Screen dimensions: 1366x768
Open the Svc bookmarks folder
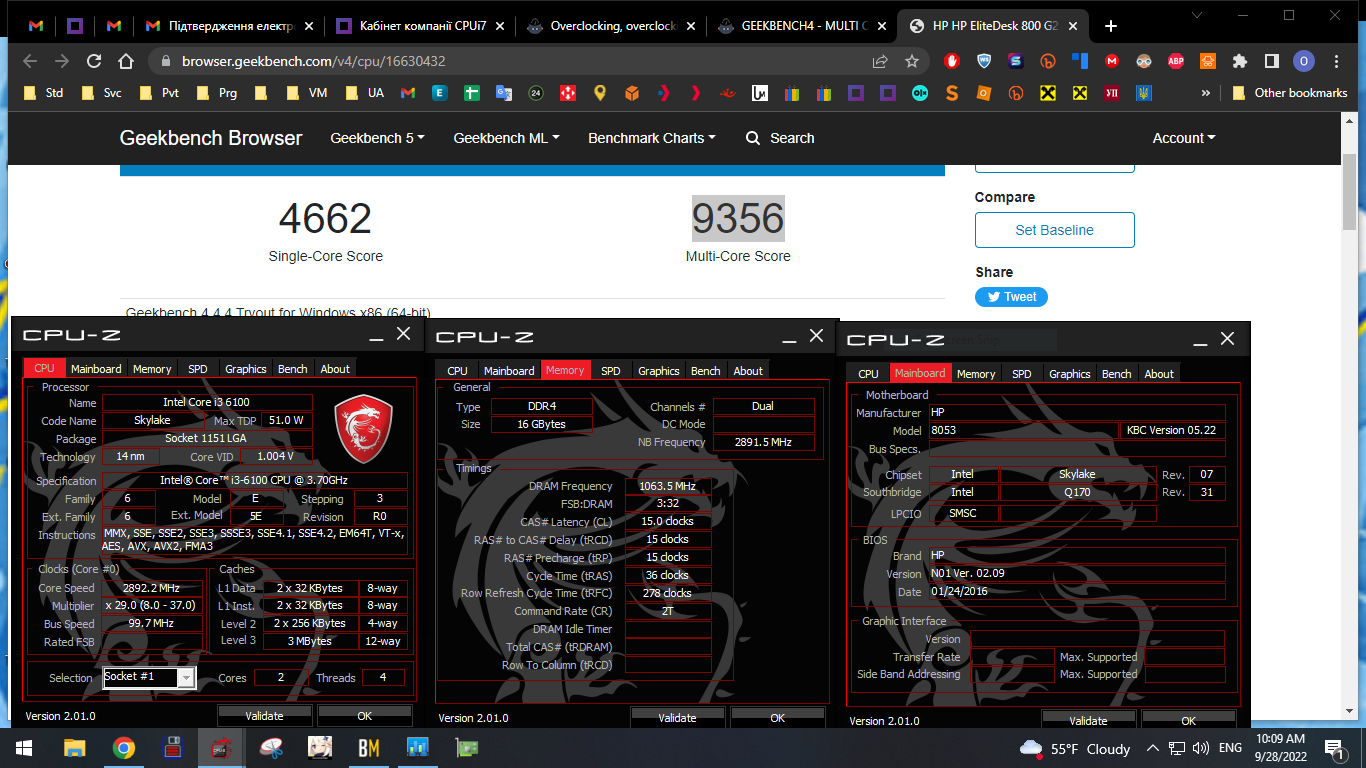(x=101, y=93)
